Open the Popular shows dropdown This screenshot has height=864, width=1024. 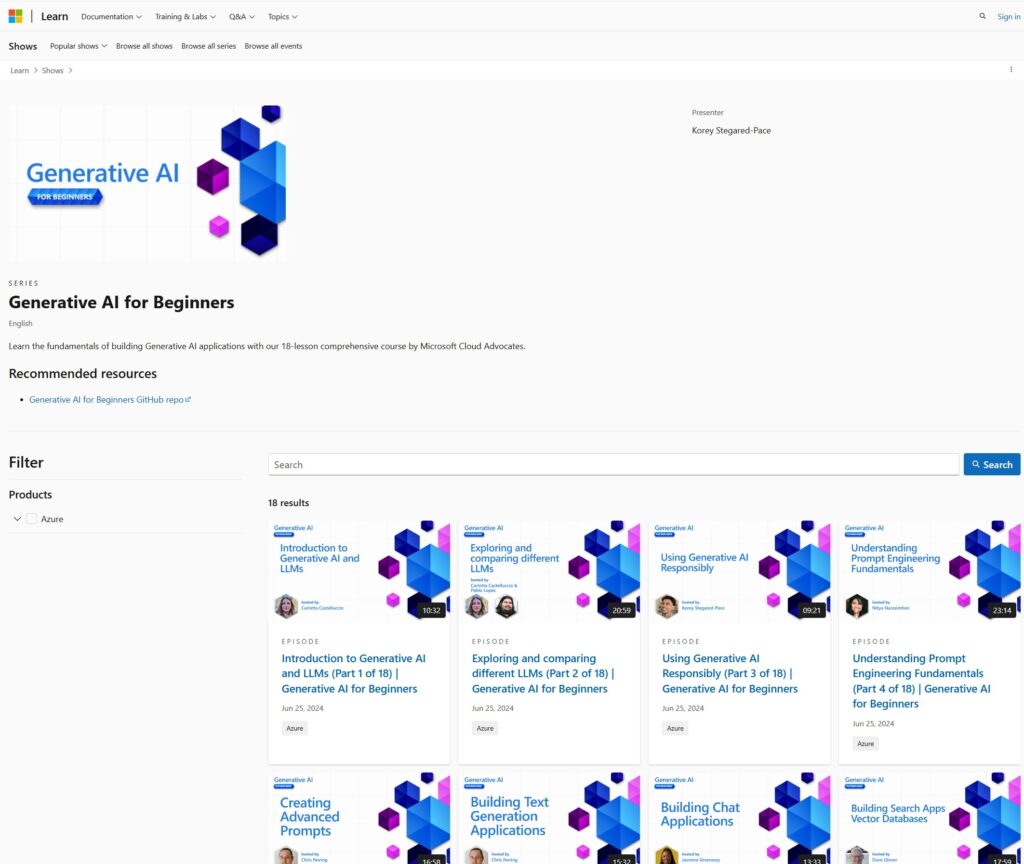point(78,46)
